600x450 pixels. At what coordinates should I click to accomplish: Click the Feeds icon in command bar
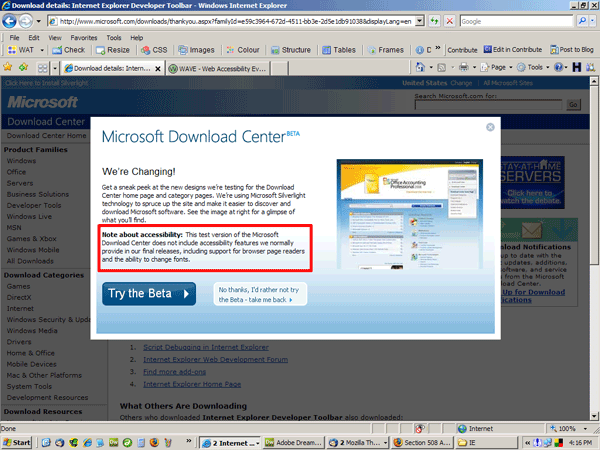(x=442, y=68)
